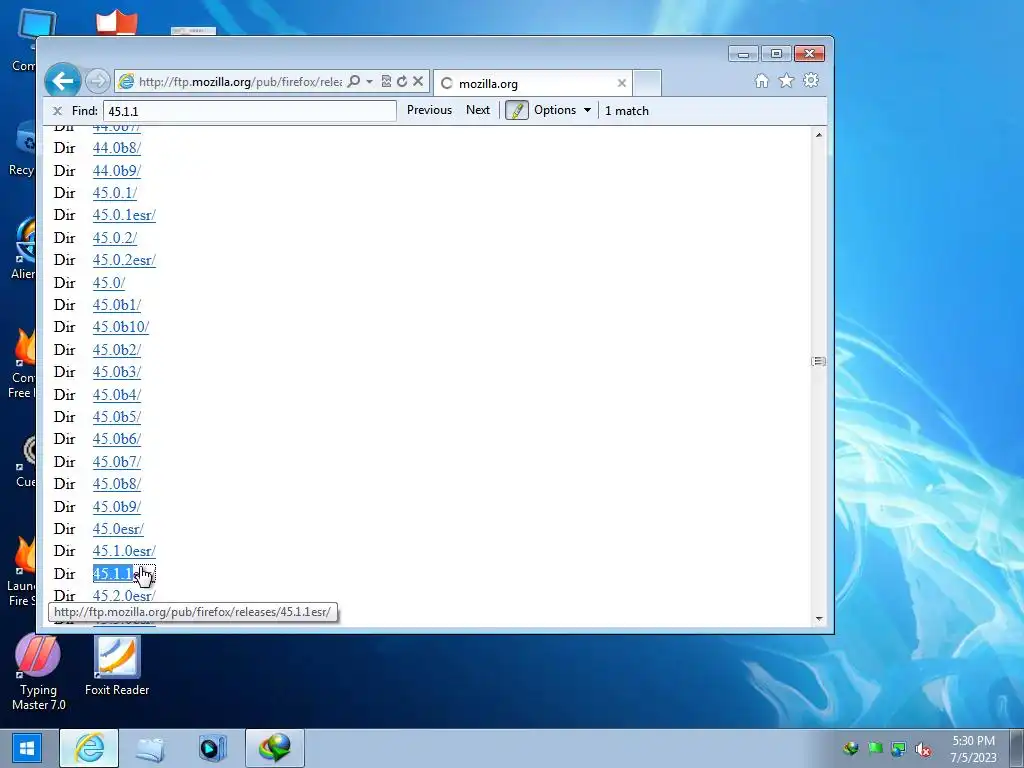Open the 45.0b6/ directory link
Image resolution: width=1024 pixels, height=768 pixels.
117,440
